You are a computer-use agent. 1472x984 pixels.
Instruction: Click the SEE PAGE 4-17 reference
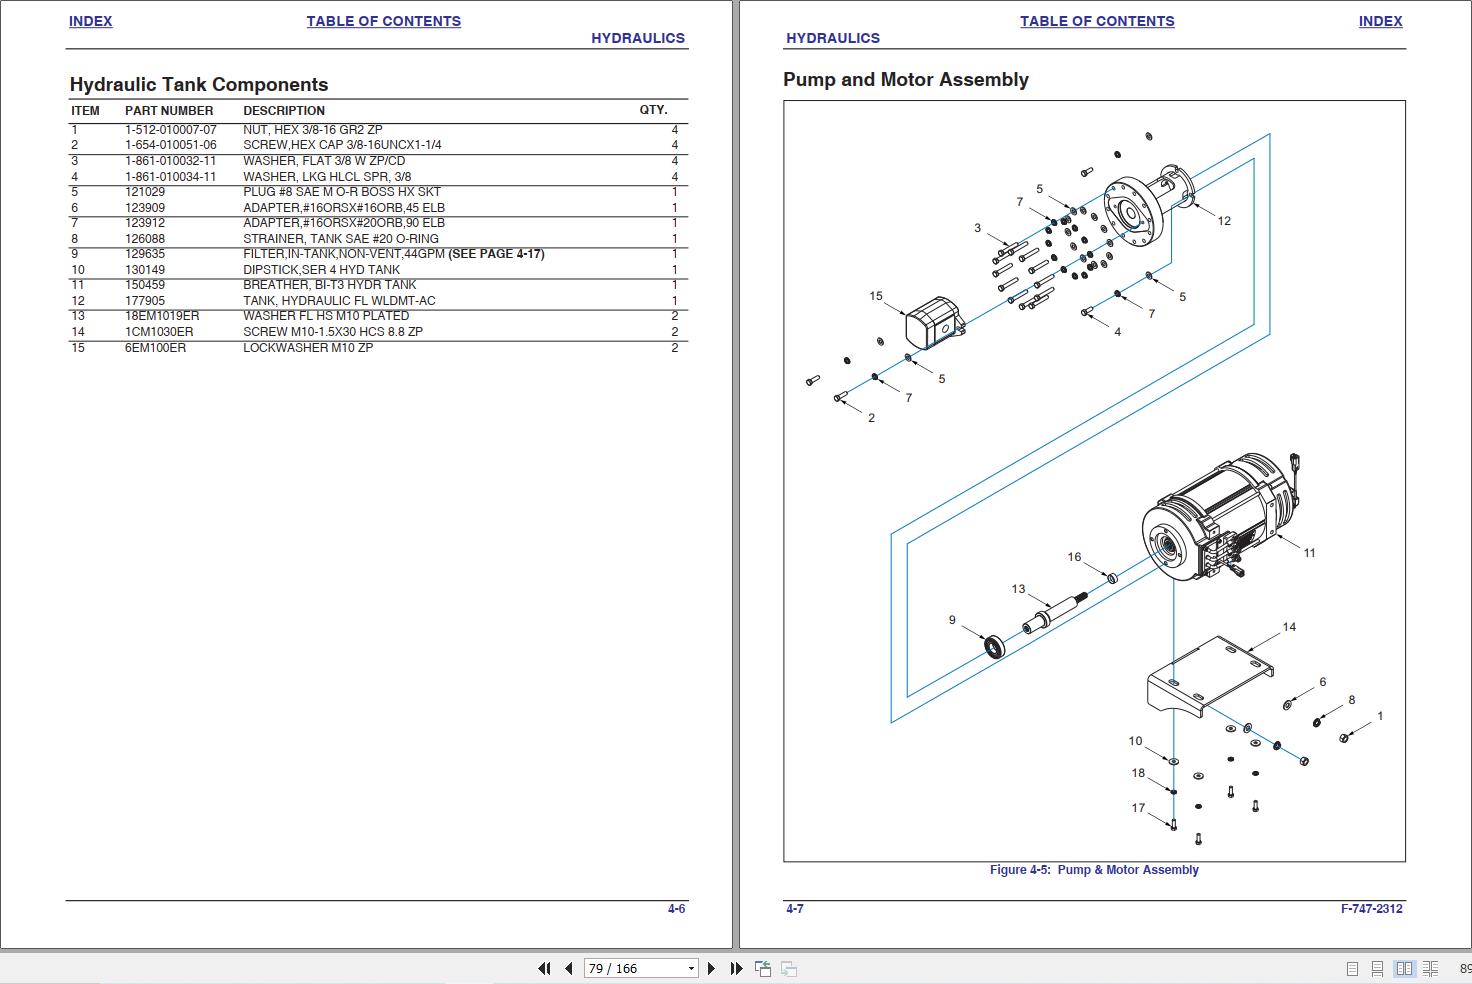coord(496,254)
